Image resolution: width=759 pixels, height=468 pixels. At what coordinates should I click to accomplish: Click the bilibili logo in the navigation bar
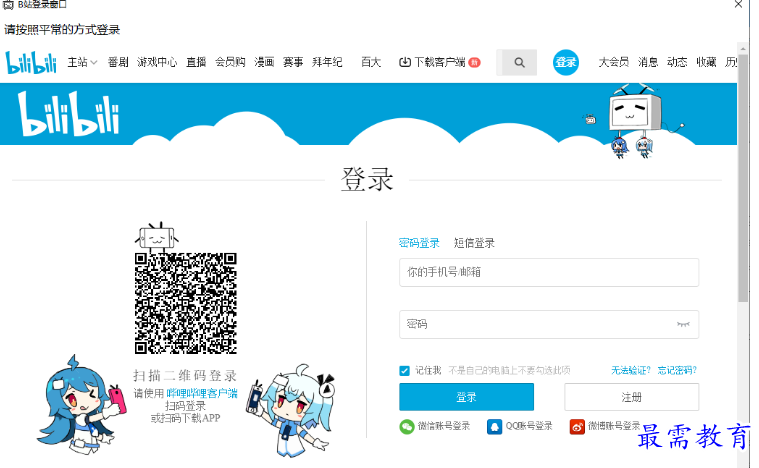pyautogui.click(x=31, y=62)
